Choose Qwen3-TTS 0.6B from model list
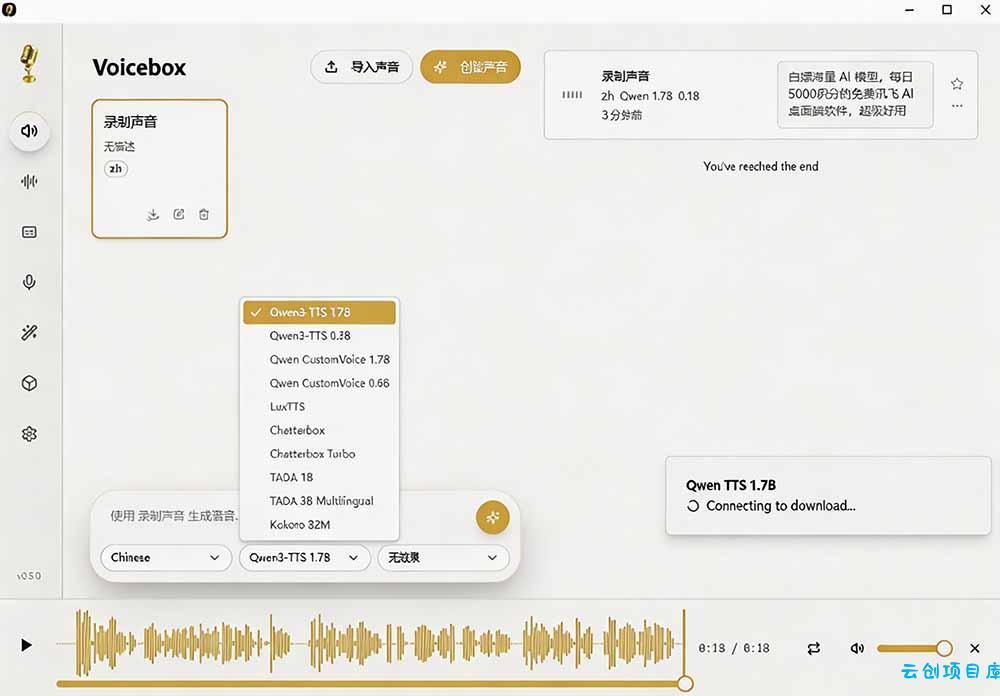Viewport: 1000px width, 696px height. (319, 336)
